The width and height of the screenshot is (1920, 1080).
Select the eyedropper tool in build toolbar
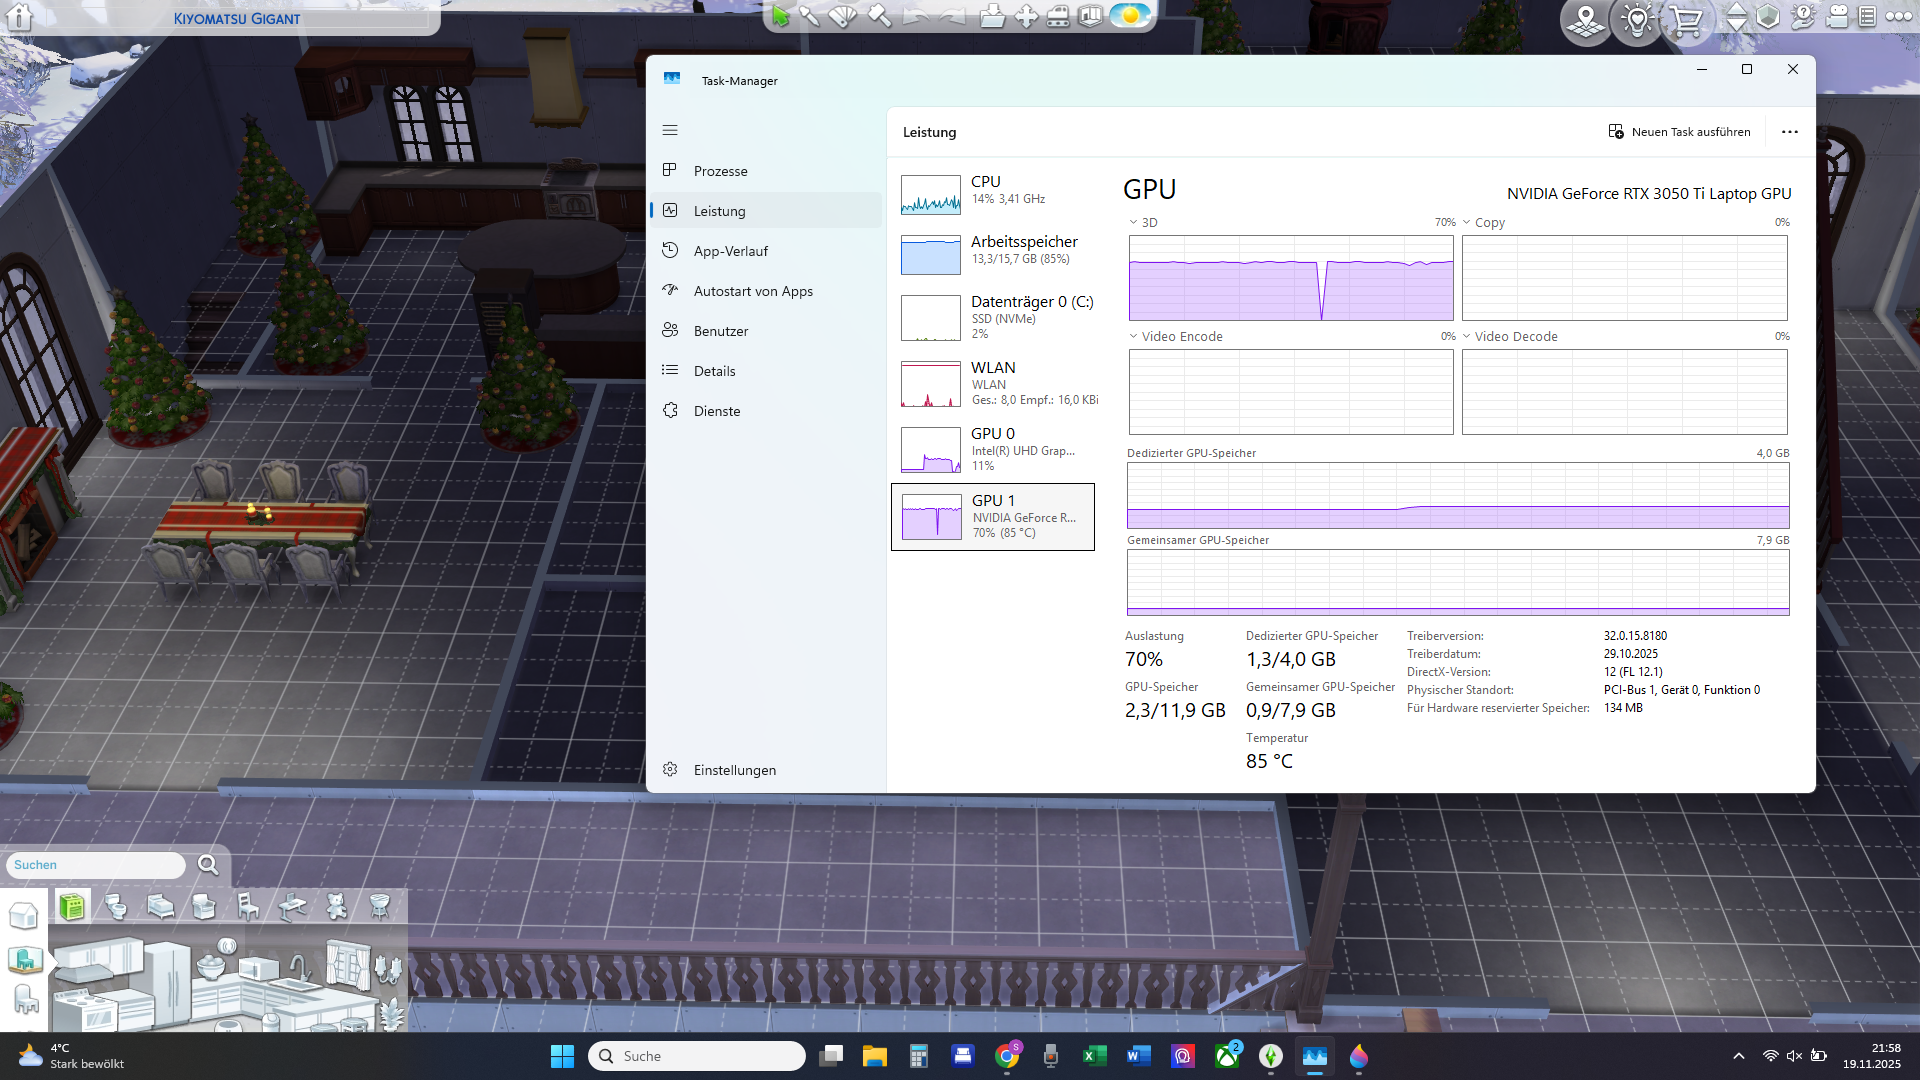tap(810, 16)
